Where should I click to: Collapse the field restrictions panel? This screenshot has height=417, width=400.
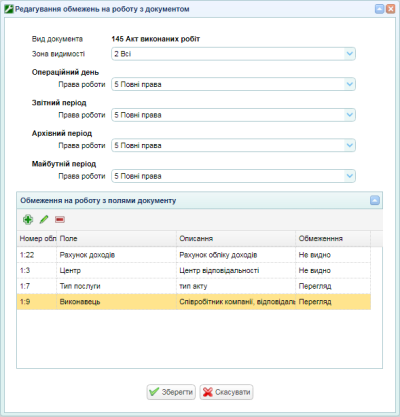(x=375, y=200)
